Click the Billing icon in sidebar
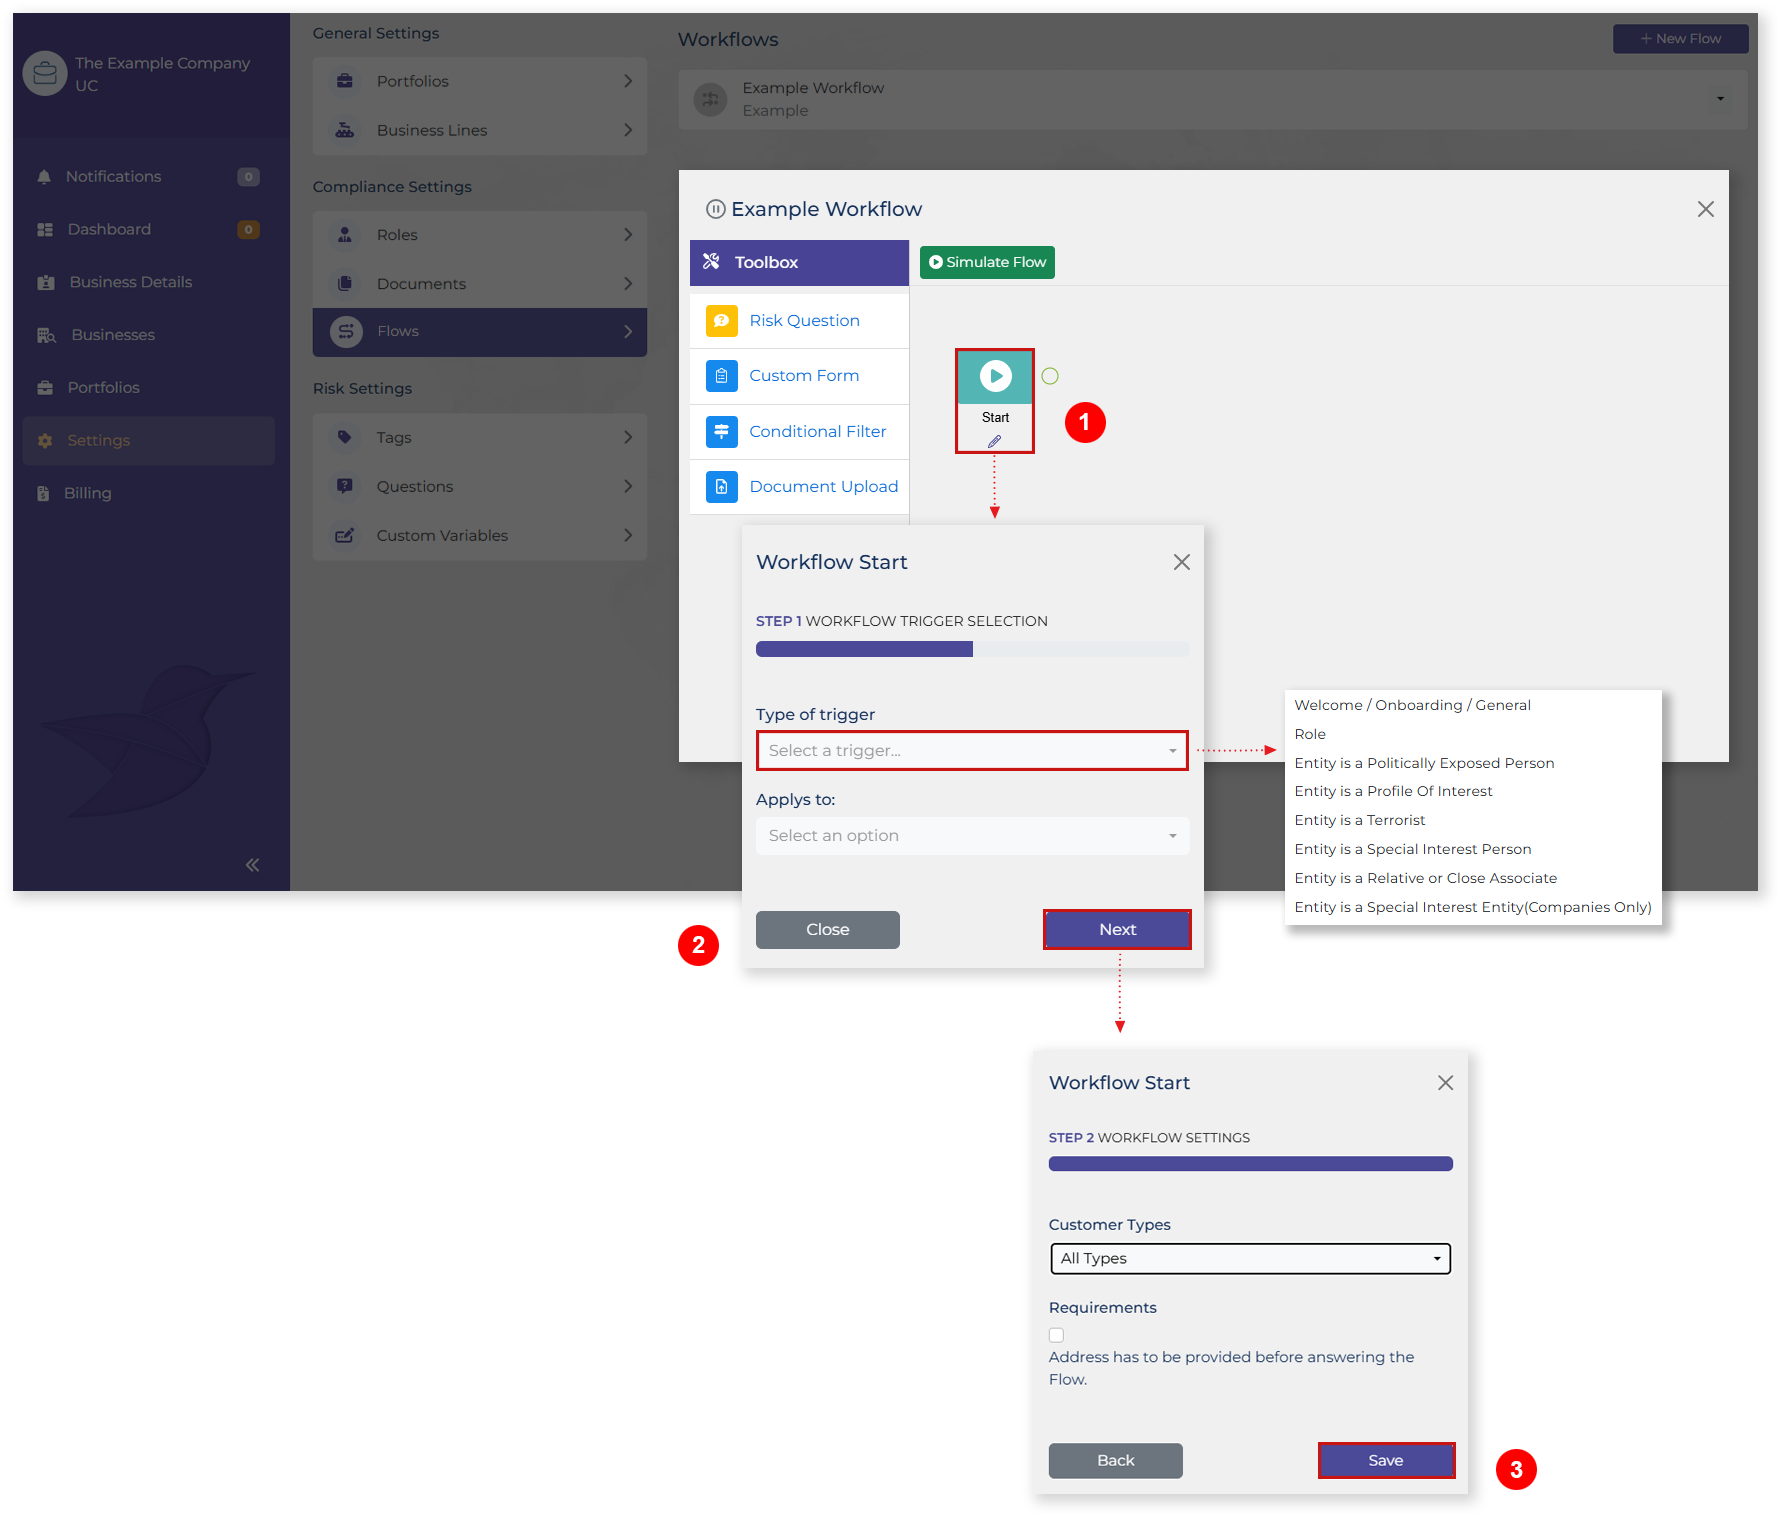Screen dimensions: 1789x1524 (43, 494)
